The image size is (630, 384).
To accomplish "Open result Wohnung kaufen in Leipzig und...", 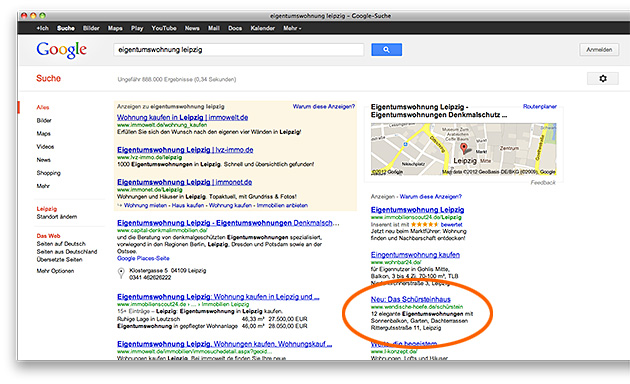I will tap(218, 297).
